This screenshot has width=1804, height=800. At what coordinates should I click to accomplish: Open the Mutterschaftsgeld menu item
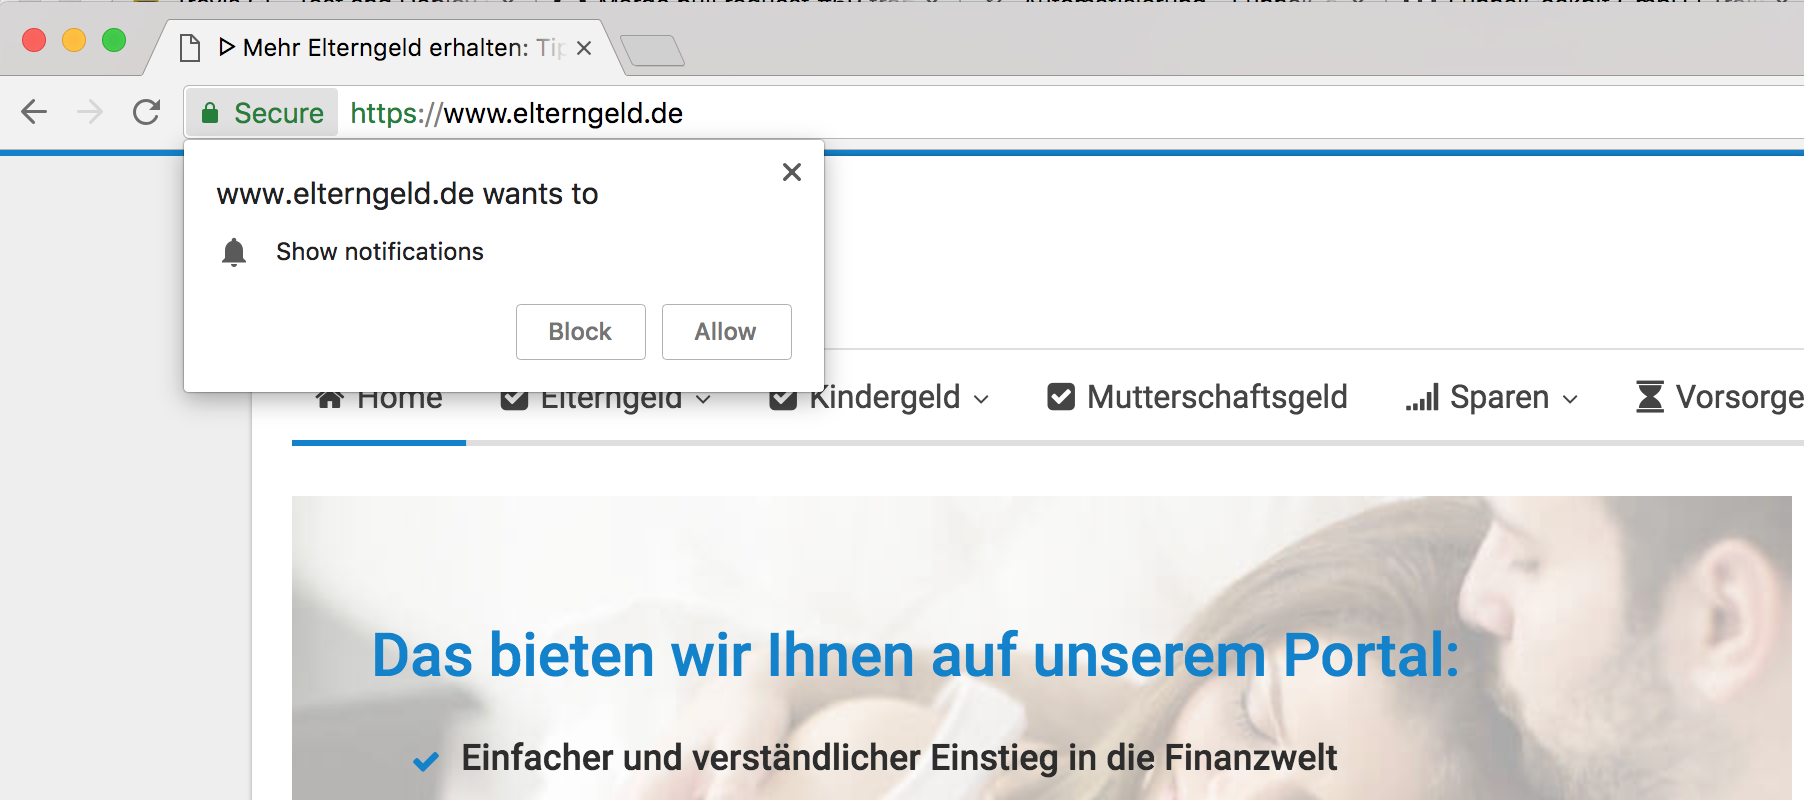tap(1197, 397)
